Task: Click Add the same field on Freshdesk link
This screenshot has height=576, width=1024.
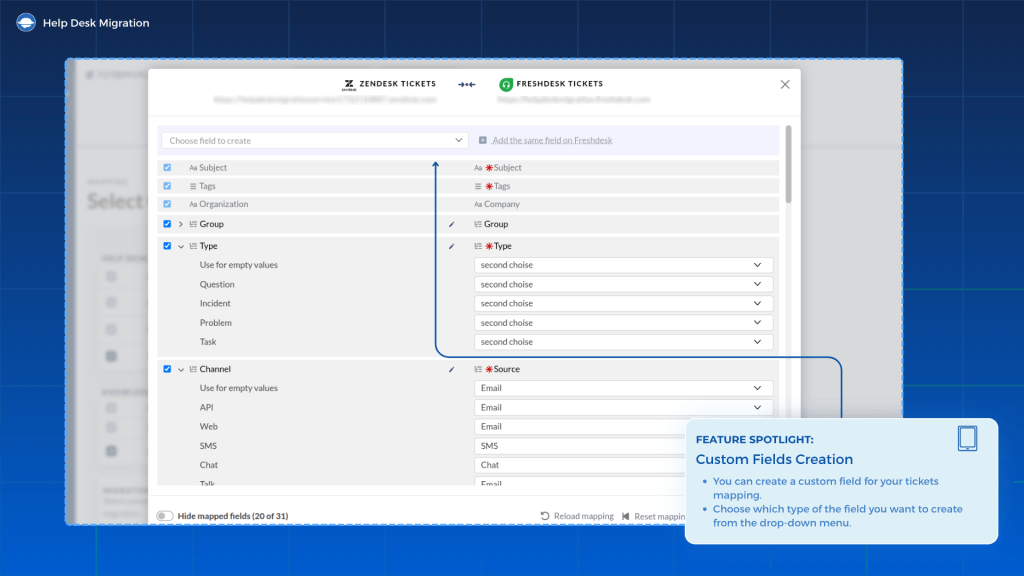Action: pyautogui.click(x=552, y=140)
